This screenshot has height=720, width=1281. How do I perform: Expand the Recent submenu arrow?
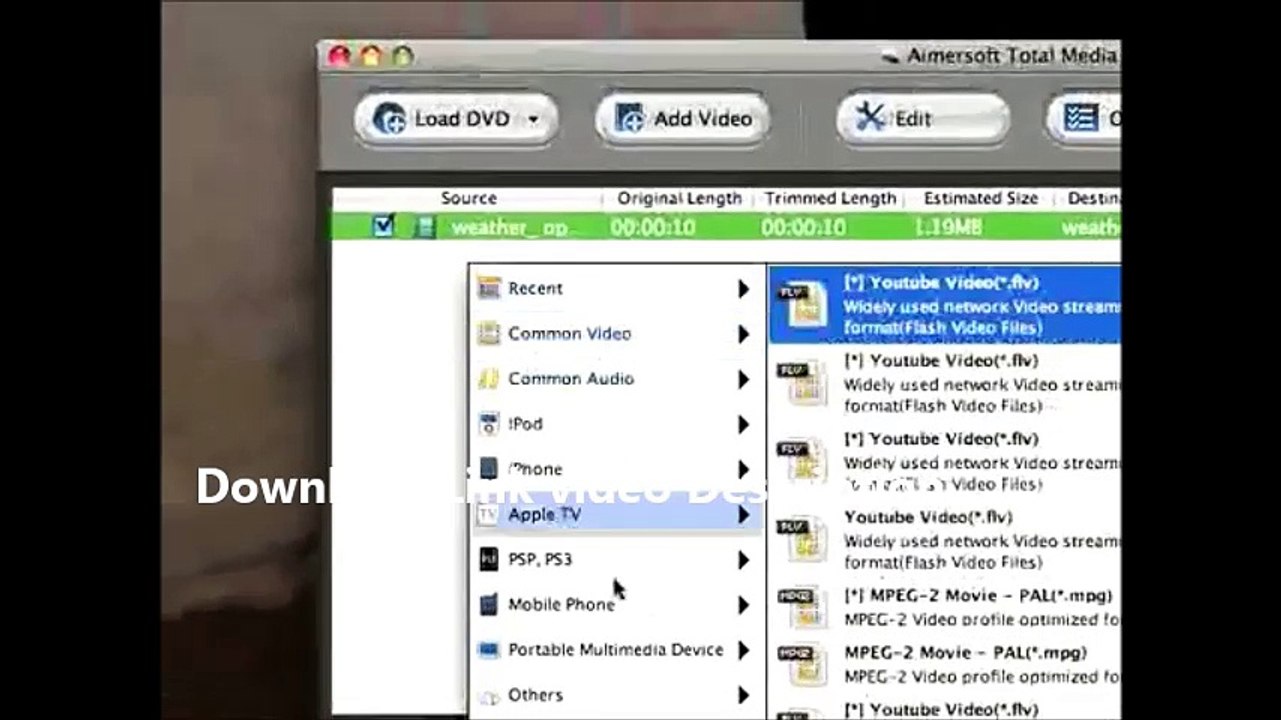(743, 289)
